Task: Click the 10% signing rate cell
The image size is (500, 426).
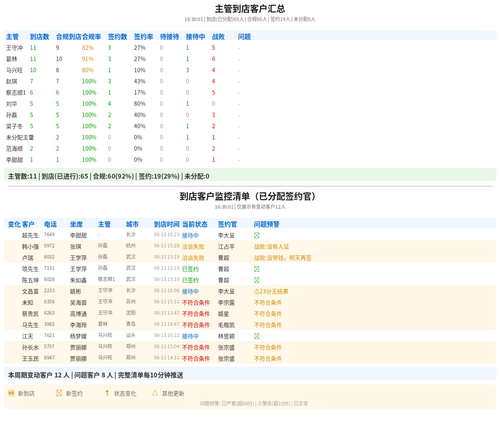Action: pyautogui.click(x=140, y=70)
